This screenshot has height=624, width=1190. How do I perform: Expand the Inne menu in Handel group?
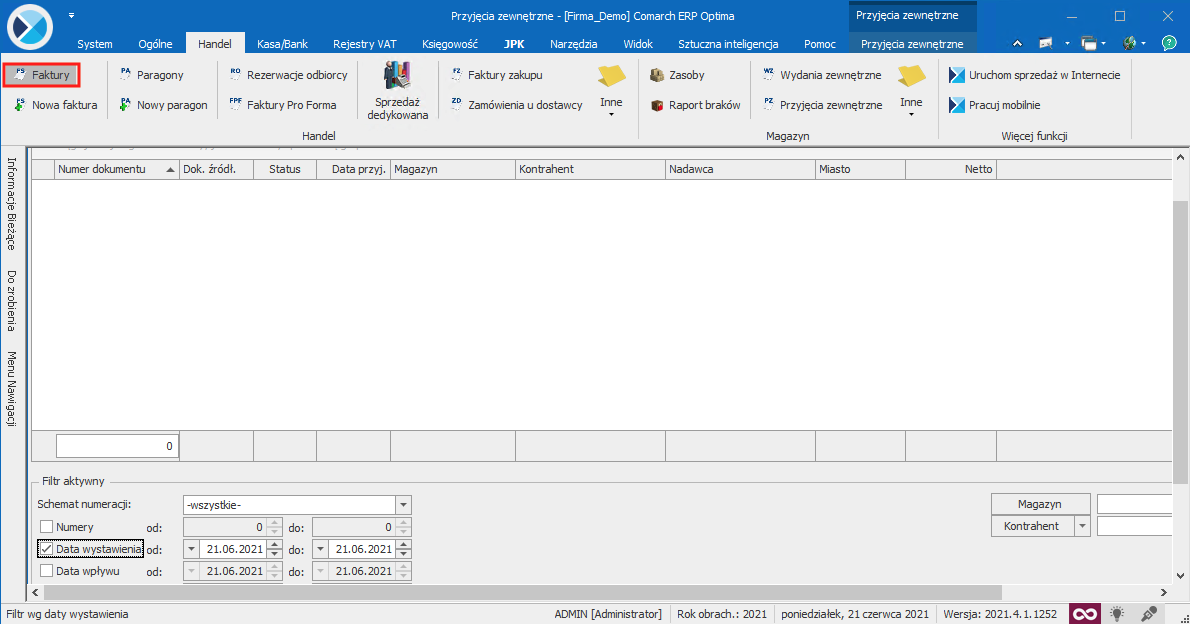coord(611,106)
